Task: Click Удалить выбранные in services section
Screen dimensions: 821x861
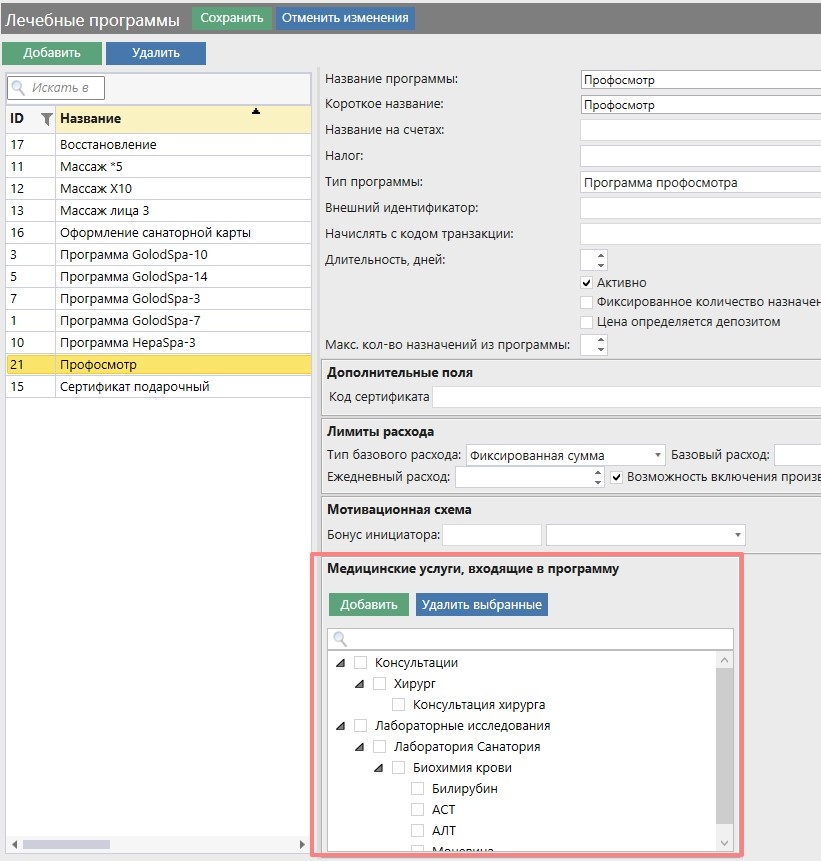Action: (482, 605)
